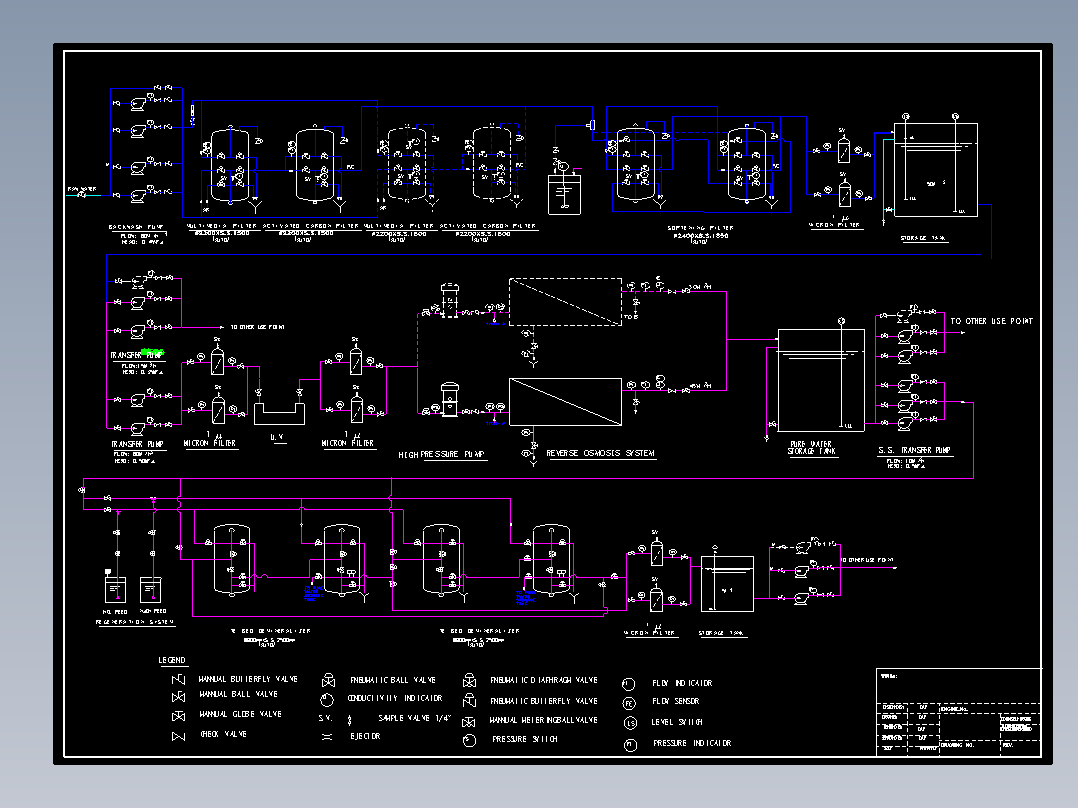Click the S.S. TRANSFER PUMP label
Viewport: 1078px width, 808px height.
914,450
